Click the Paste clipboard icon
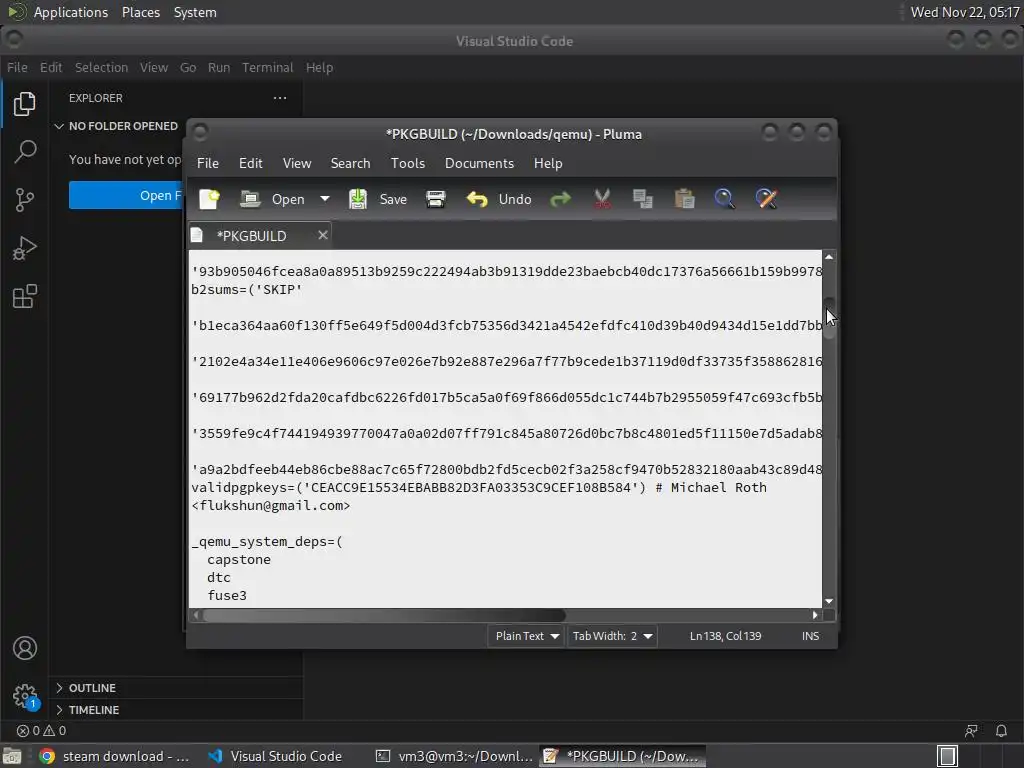 click(684, 199)
